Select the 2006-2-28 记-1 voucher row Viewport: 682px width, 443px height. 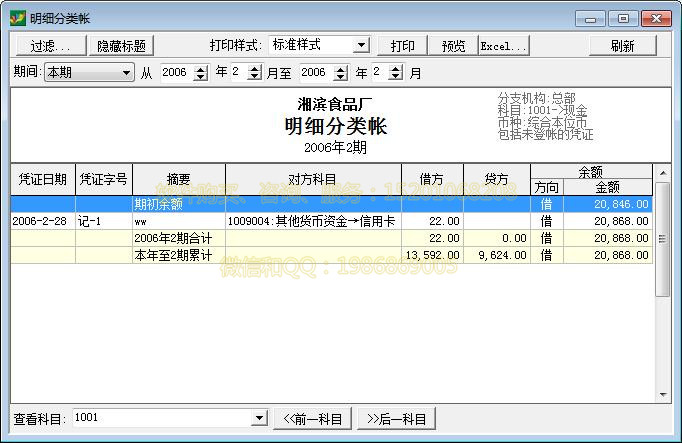tap(330, 221)
